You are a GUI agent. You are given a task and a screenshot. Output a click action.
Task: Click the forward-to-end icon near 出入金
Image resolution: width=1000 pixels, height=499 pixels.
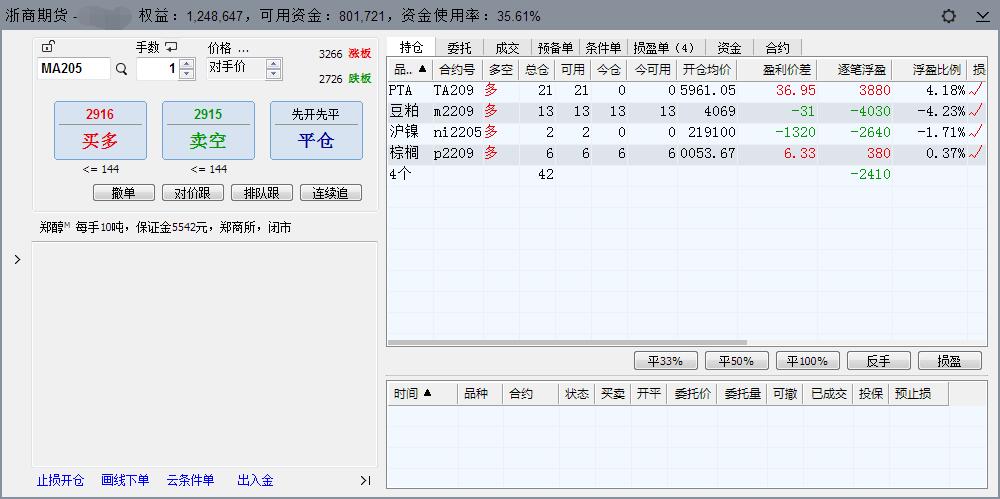point(365,481)
